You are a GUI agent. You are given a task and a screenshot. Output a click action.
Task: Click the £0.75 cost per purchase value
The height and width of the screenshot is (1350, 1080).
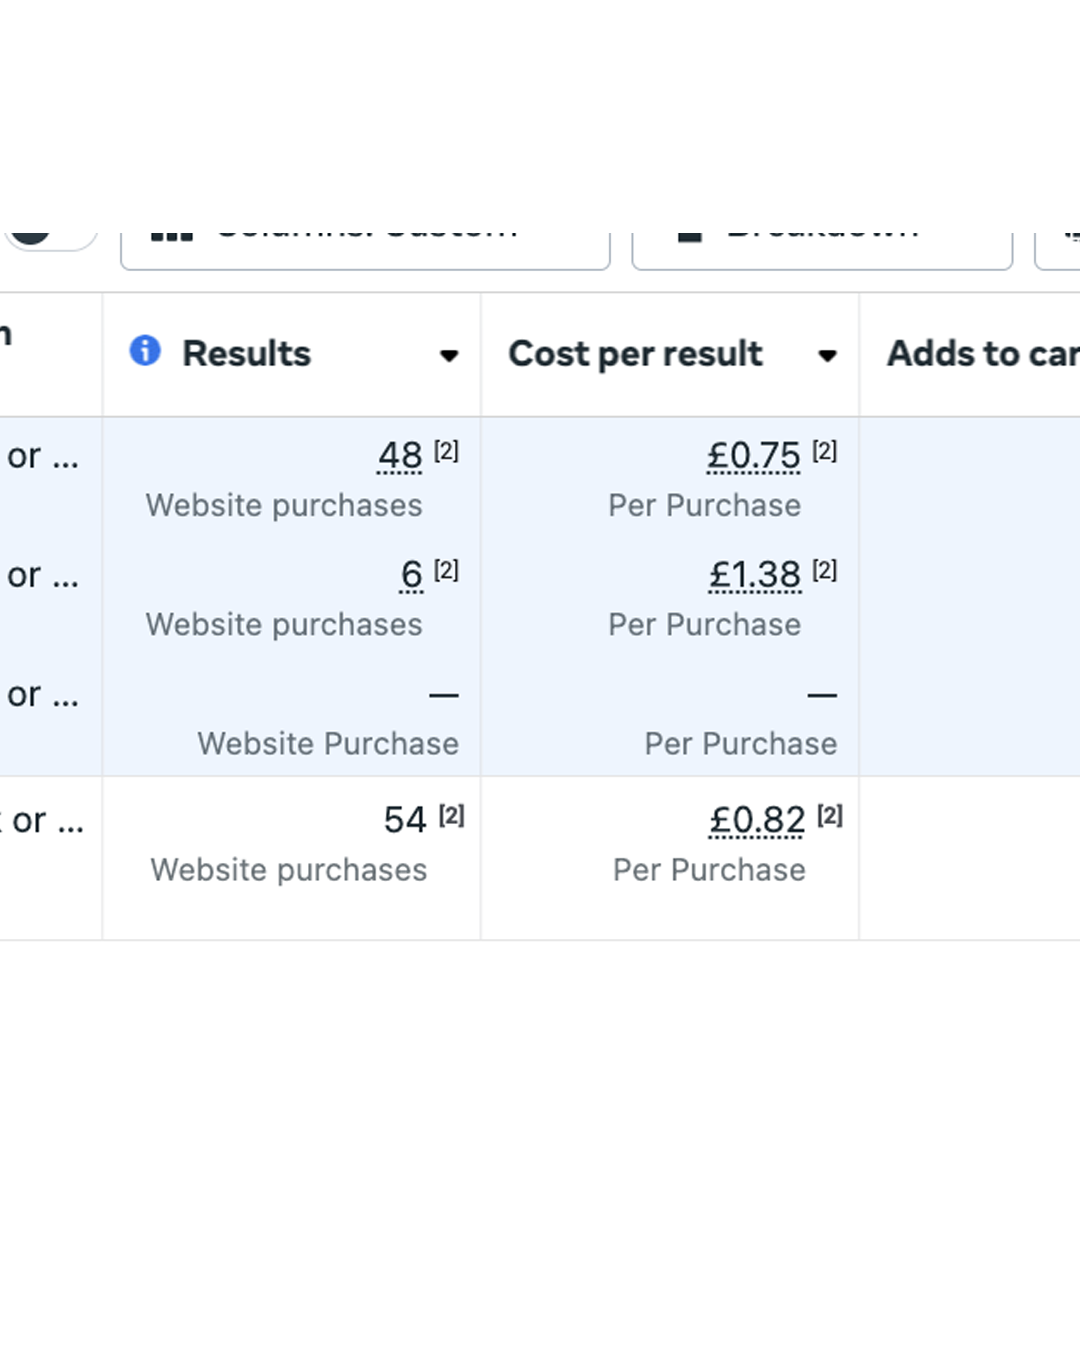(753, 456)
